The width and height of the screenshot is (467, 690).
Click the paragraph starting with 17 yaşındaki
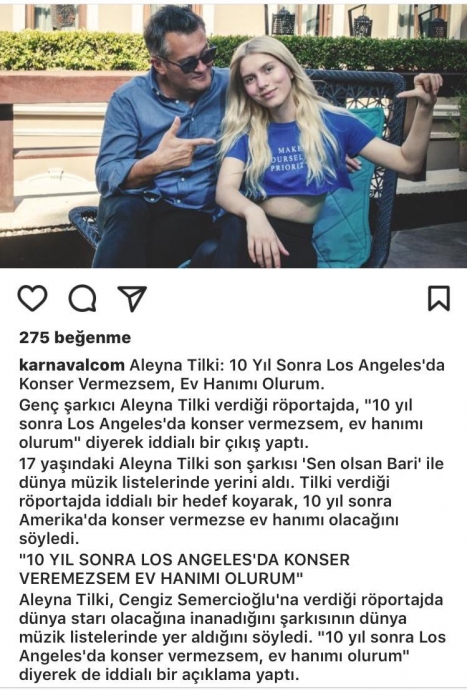coord(231,501)
